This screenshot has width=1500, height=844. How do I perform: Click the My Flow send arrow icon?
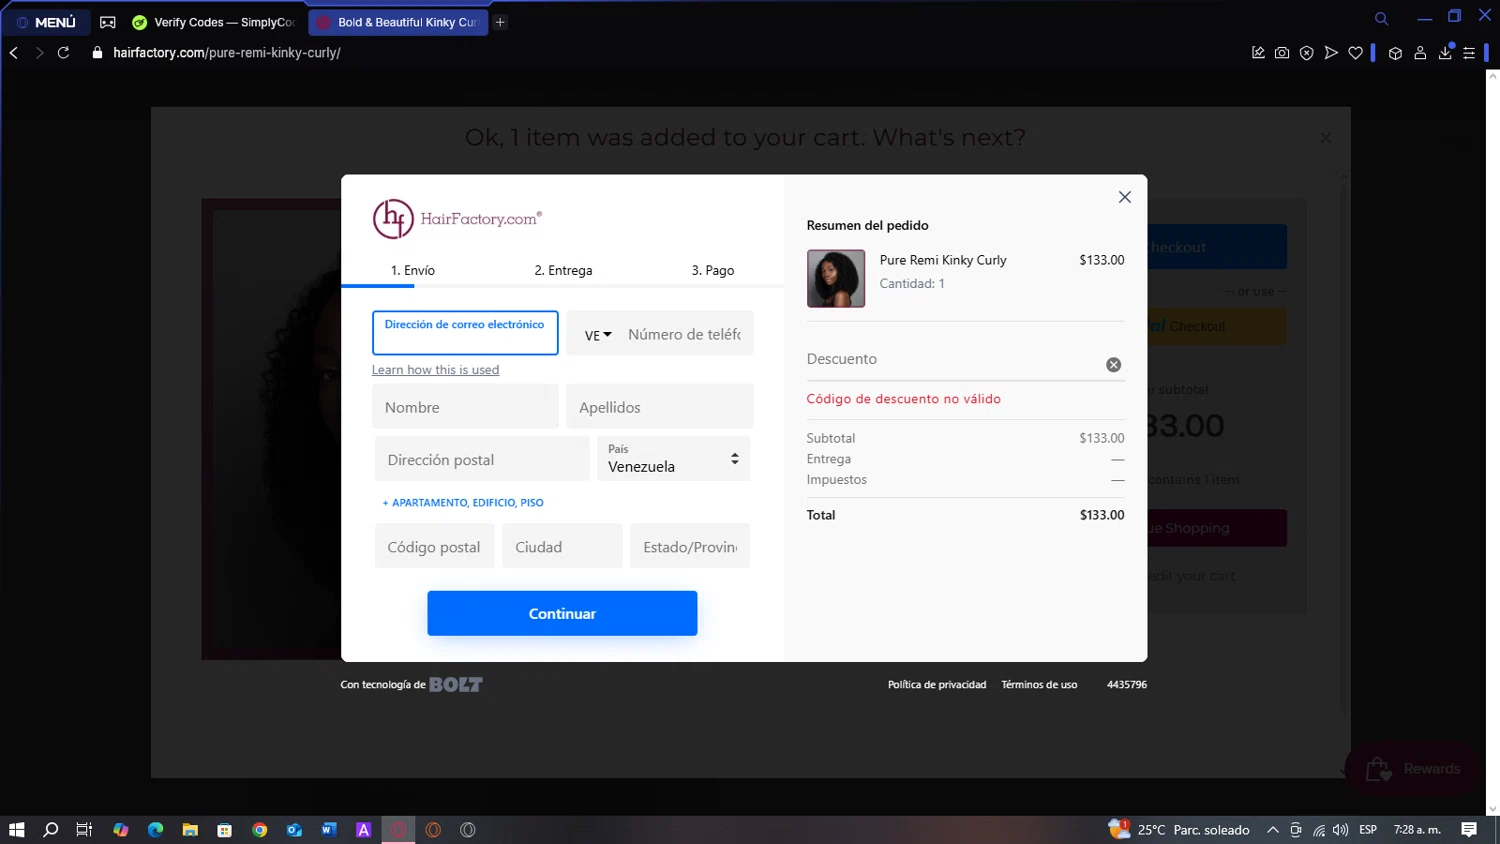click(x=1331, y=53)
